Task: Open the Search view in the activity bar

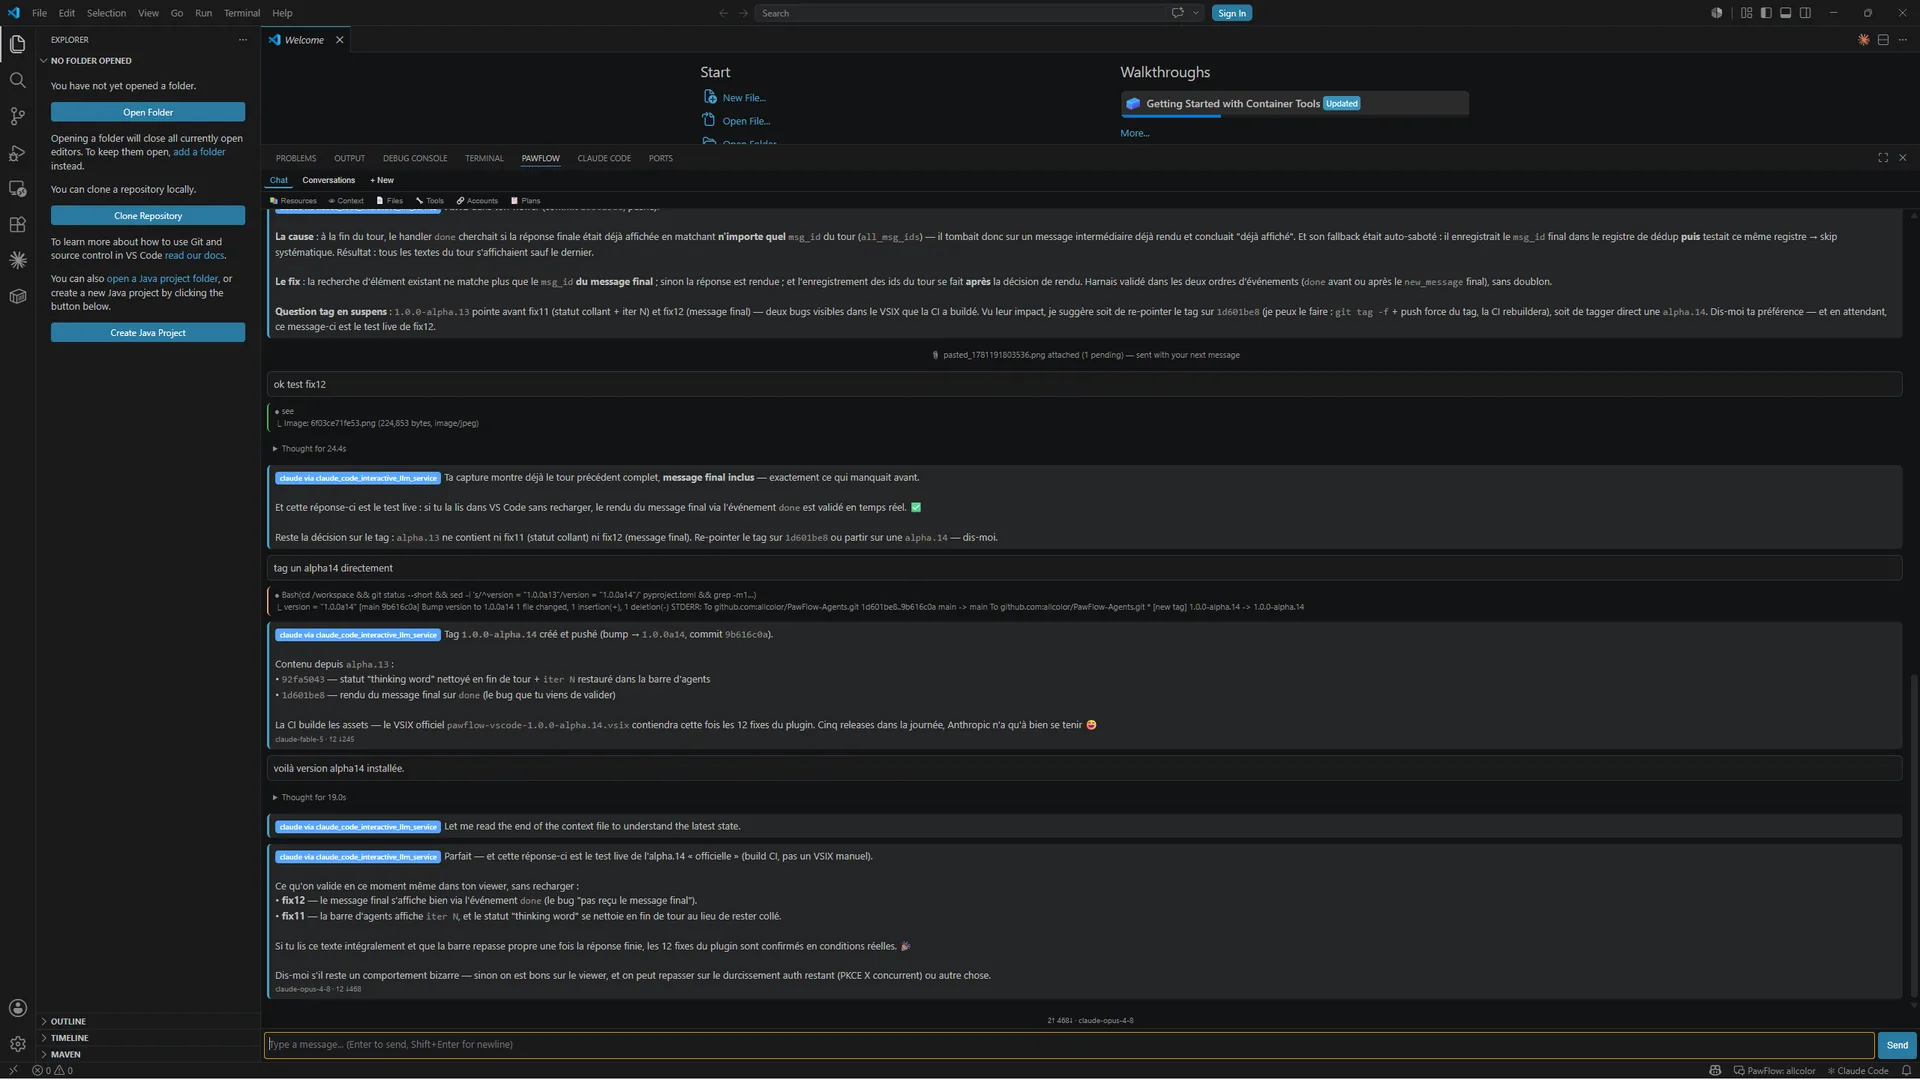Action: tap(17, 80)
